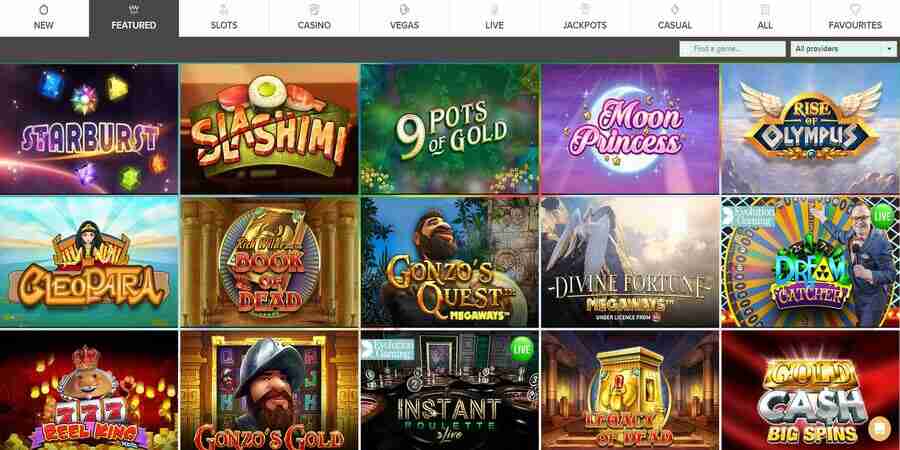Expand the All providers dropdown
This screenshot has height=450, width=900.
[x=844, y=49]
